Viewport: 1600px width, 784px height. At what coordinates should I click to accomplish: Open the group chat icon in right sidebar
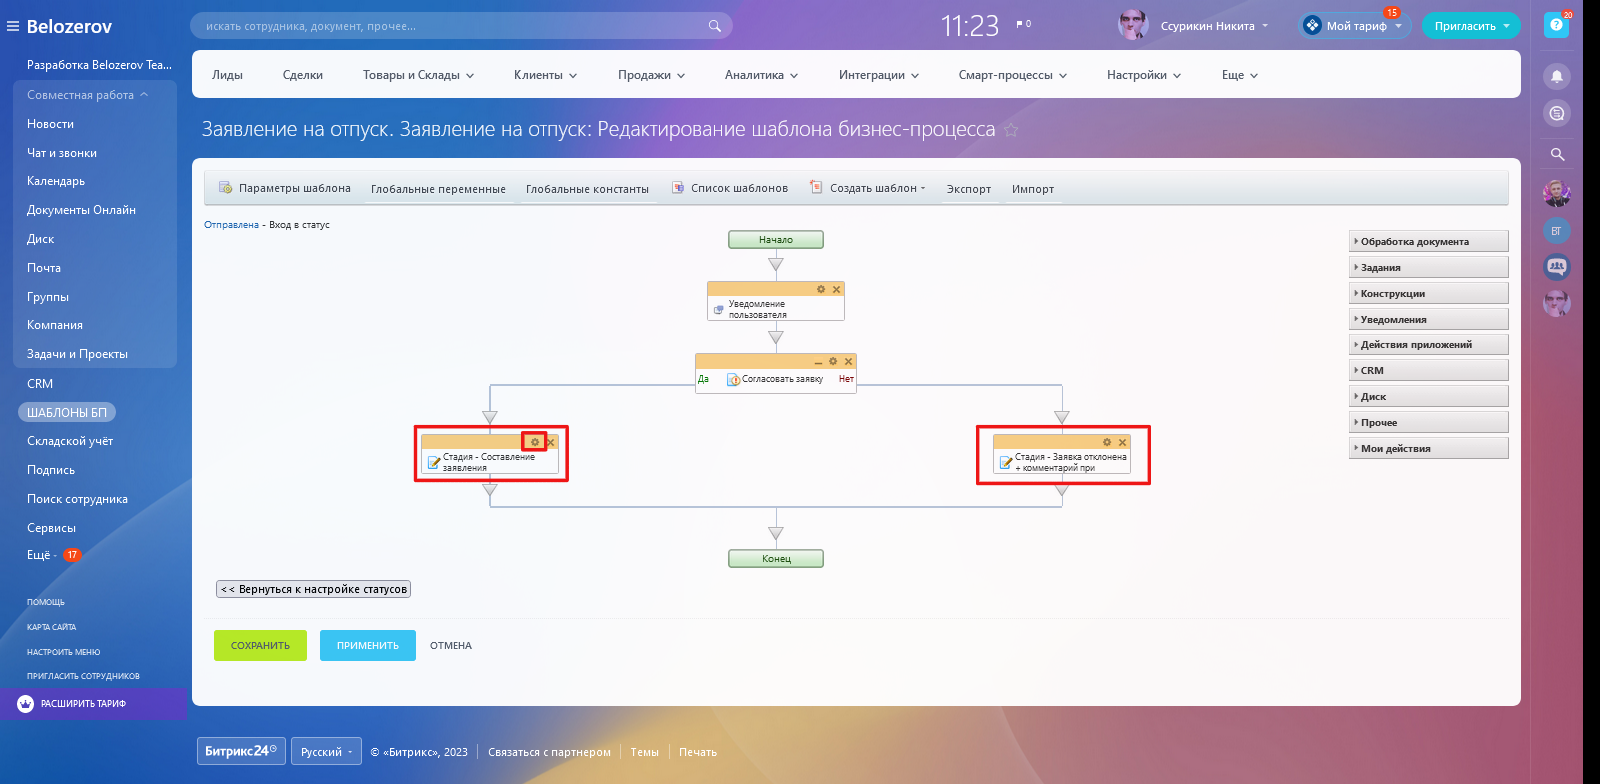1556,267
